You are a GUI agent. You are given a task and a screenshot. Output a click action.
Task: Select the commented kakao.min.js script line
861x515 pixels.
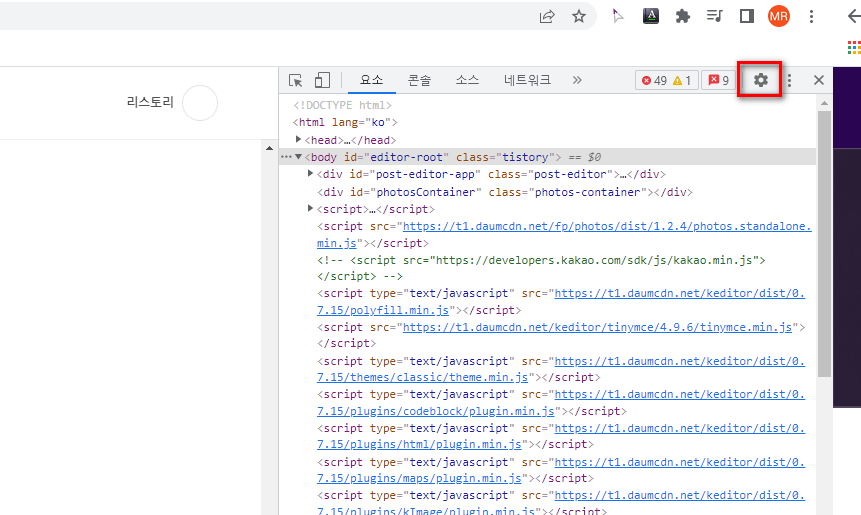(x=541, y=268)
